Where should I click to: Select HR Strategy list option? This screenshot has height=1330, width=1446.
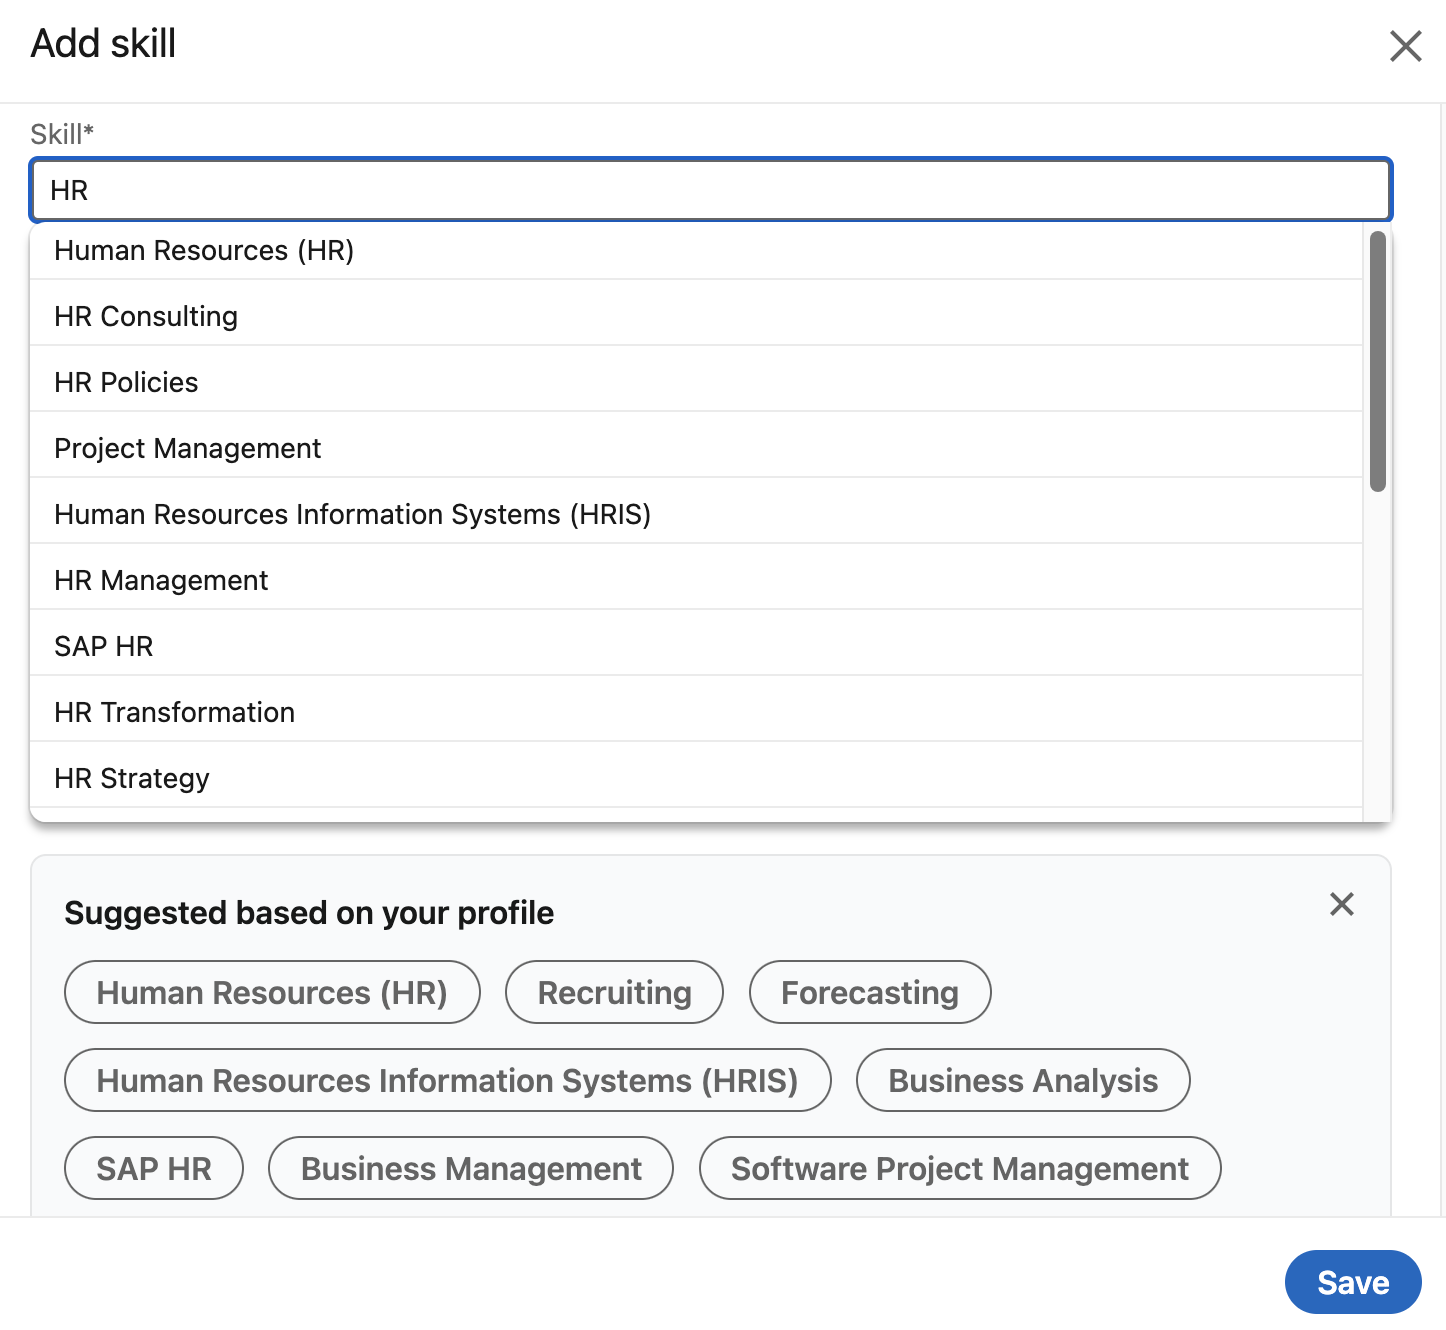point(132,778)
